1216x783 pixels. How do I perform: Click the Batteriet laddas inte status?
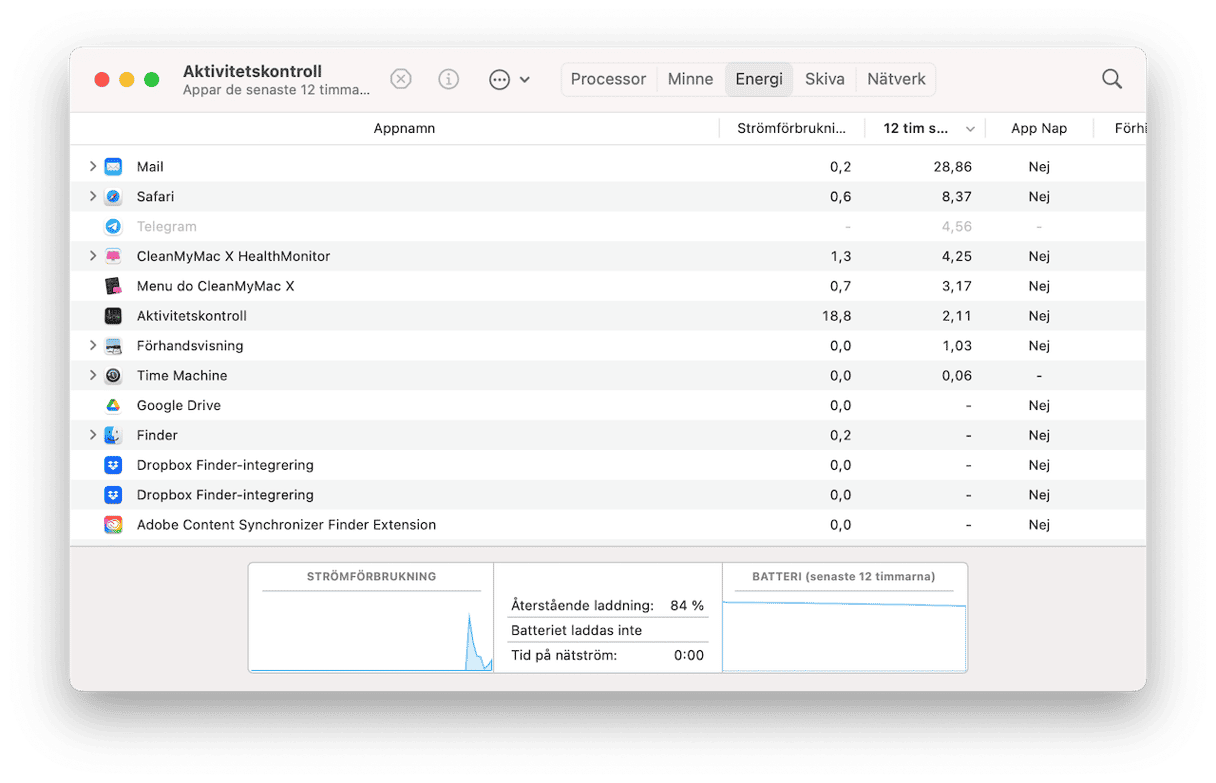(577, 630)
